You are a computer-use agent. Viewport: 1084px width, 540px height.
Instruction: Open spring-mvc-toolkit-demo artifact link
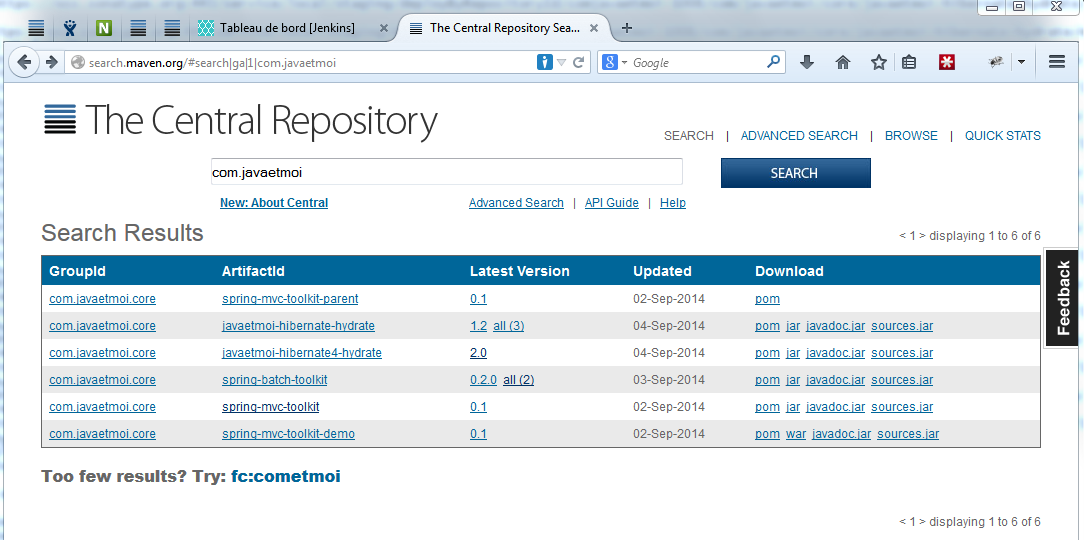[x=288, y=434]
